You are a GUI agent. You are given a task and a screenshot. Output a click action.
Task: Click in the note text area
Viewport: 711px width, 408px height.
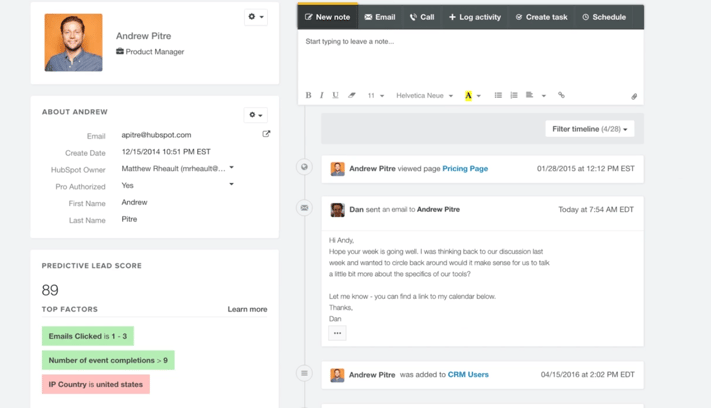[x=471, y=59]
